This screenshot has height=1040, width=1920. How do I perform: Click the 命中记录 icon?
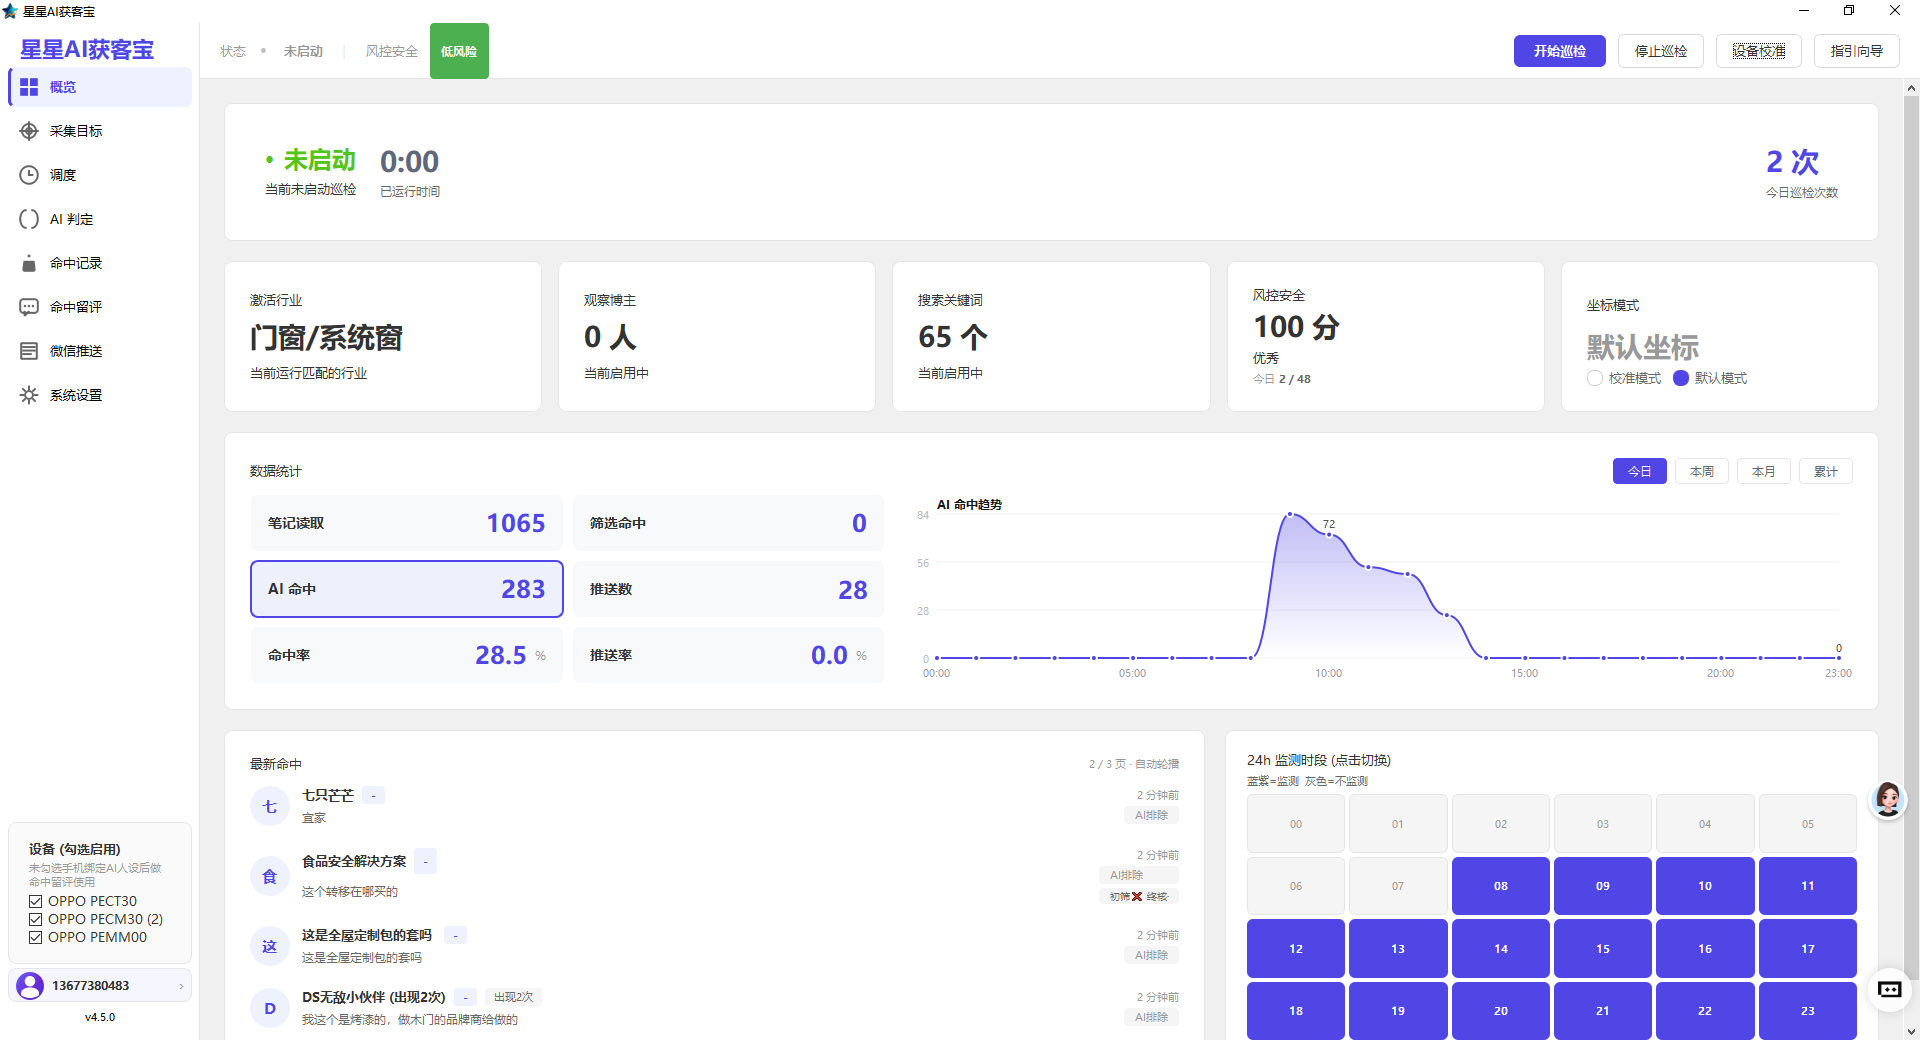(29, 263)
